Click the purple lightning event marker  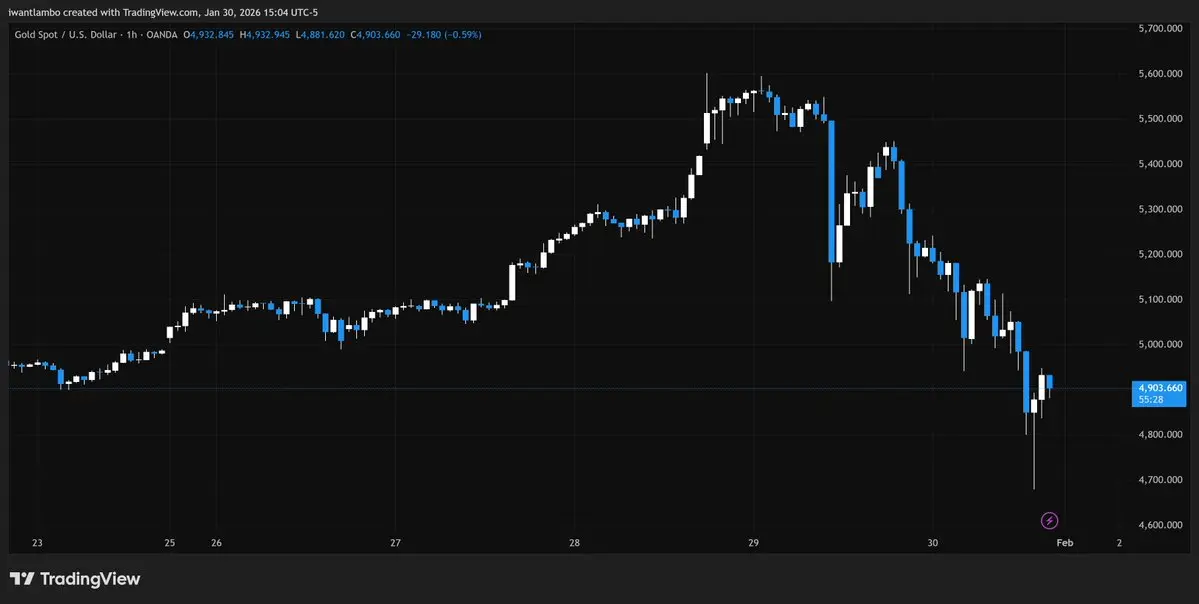[1050, 521]
